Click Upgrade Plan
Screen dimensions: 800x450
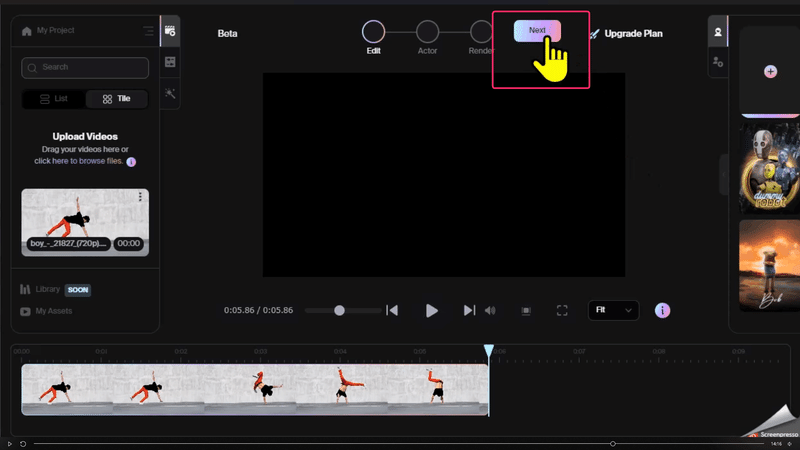pos(626,34)
